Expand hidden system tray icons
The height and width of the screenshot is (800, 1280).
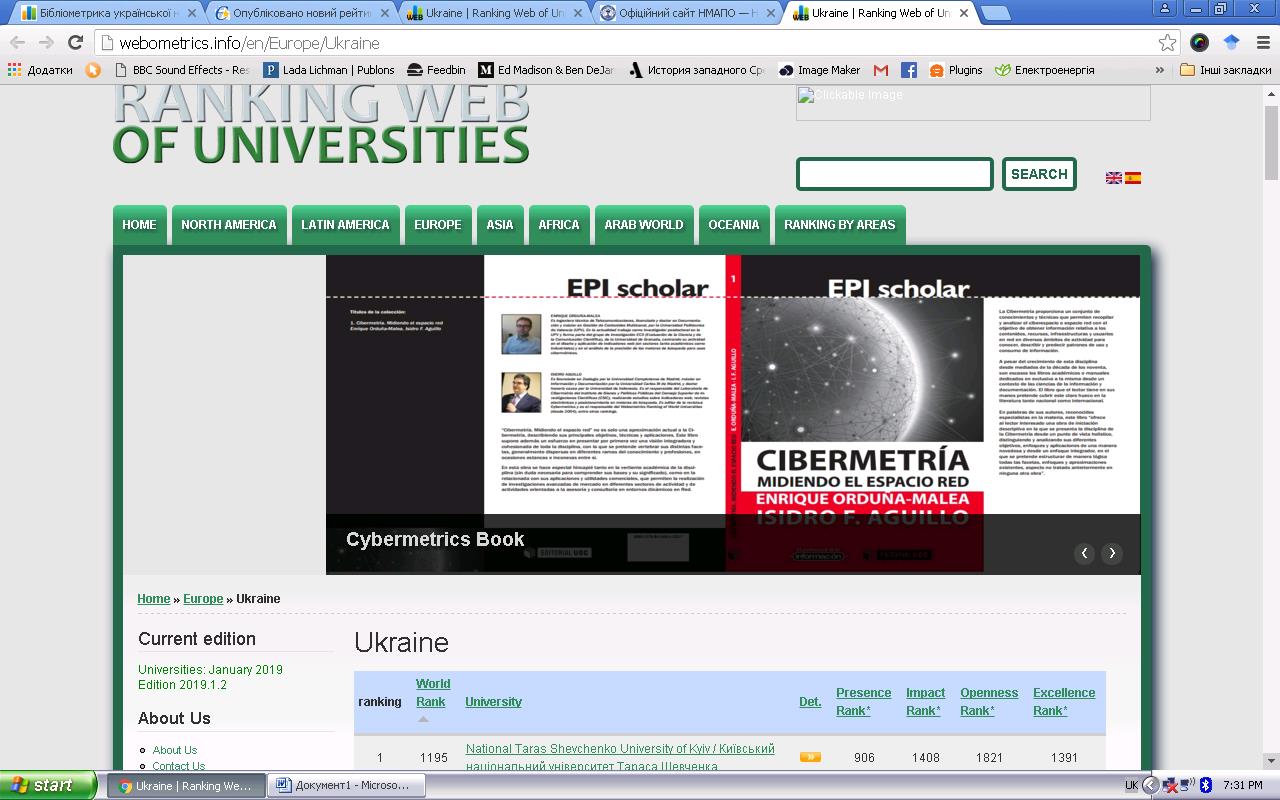coord(1150,785)
